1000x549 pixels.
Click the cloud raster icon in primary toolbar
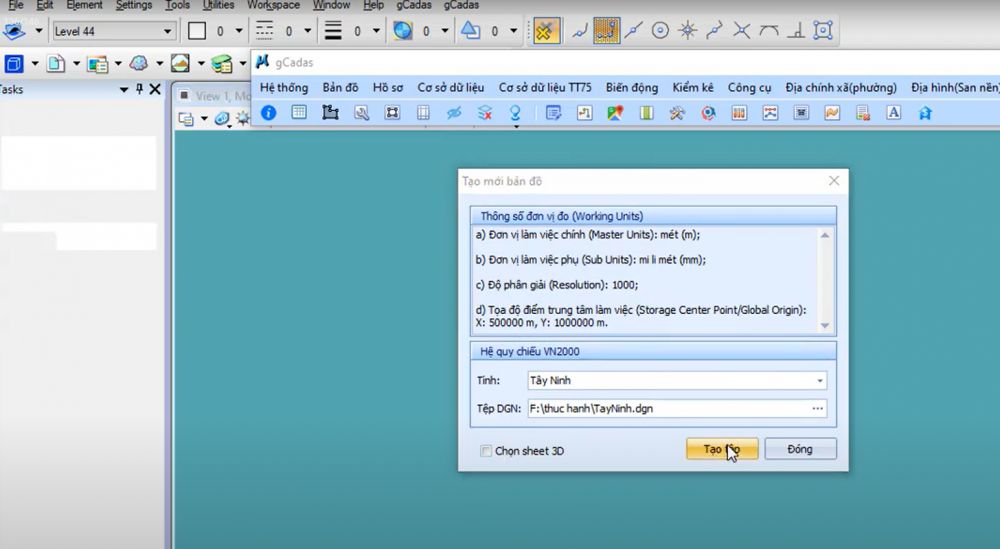[x=138, y=63]
